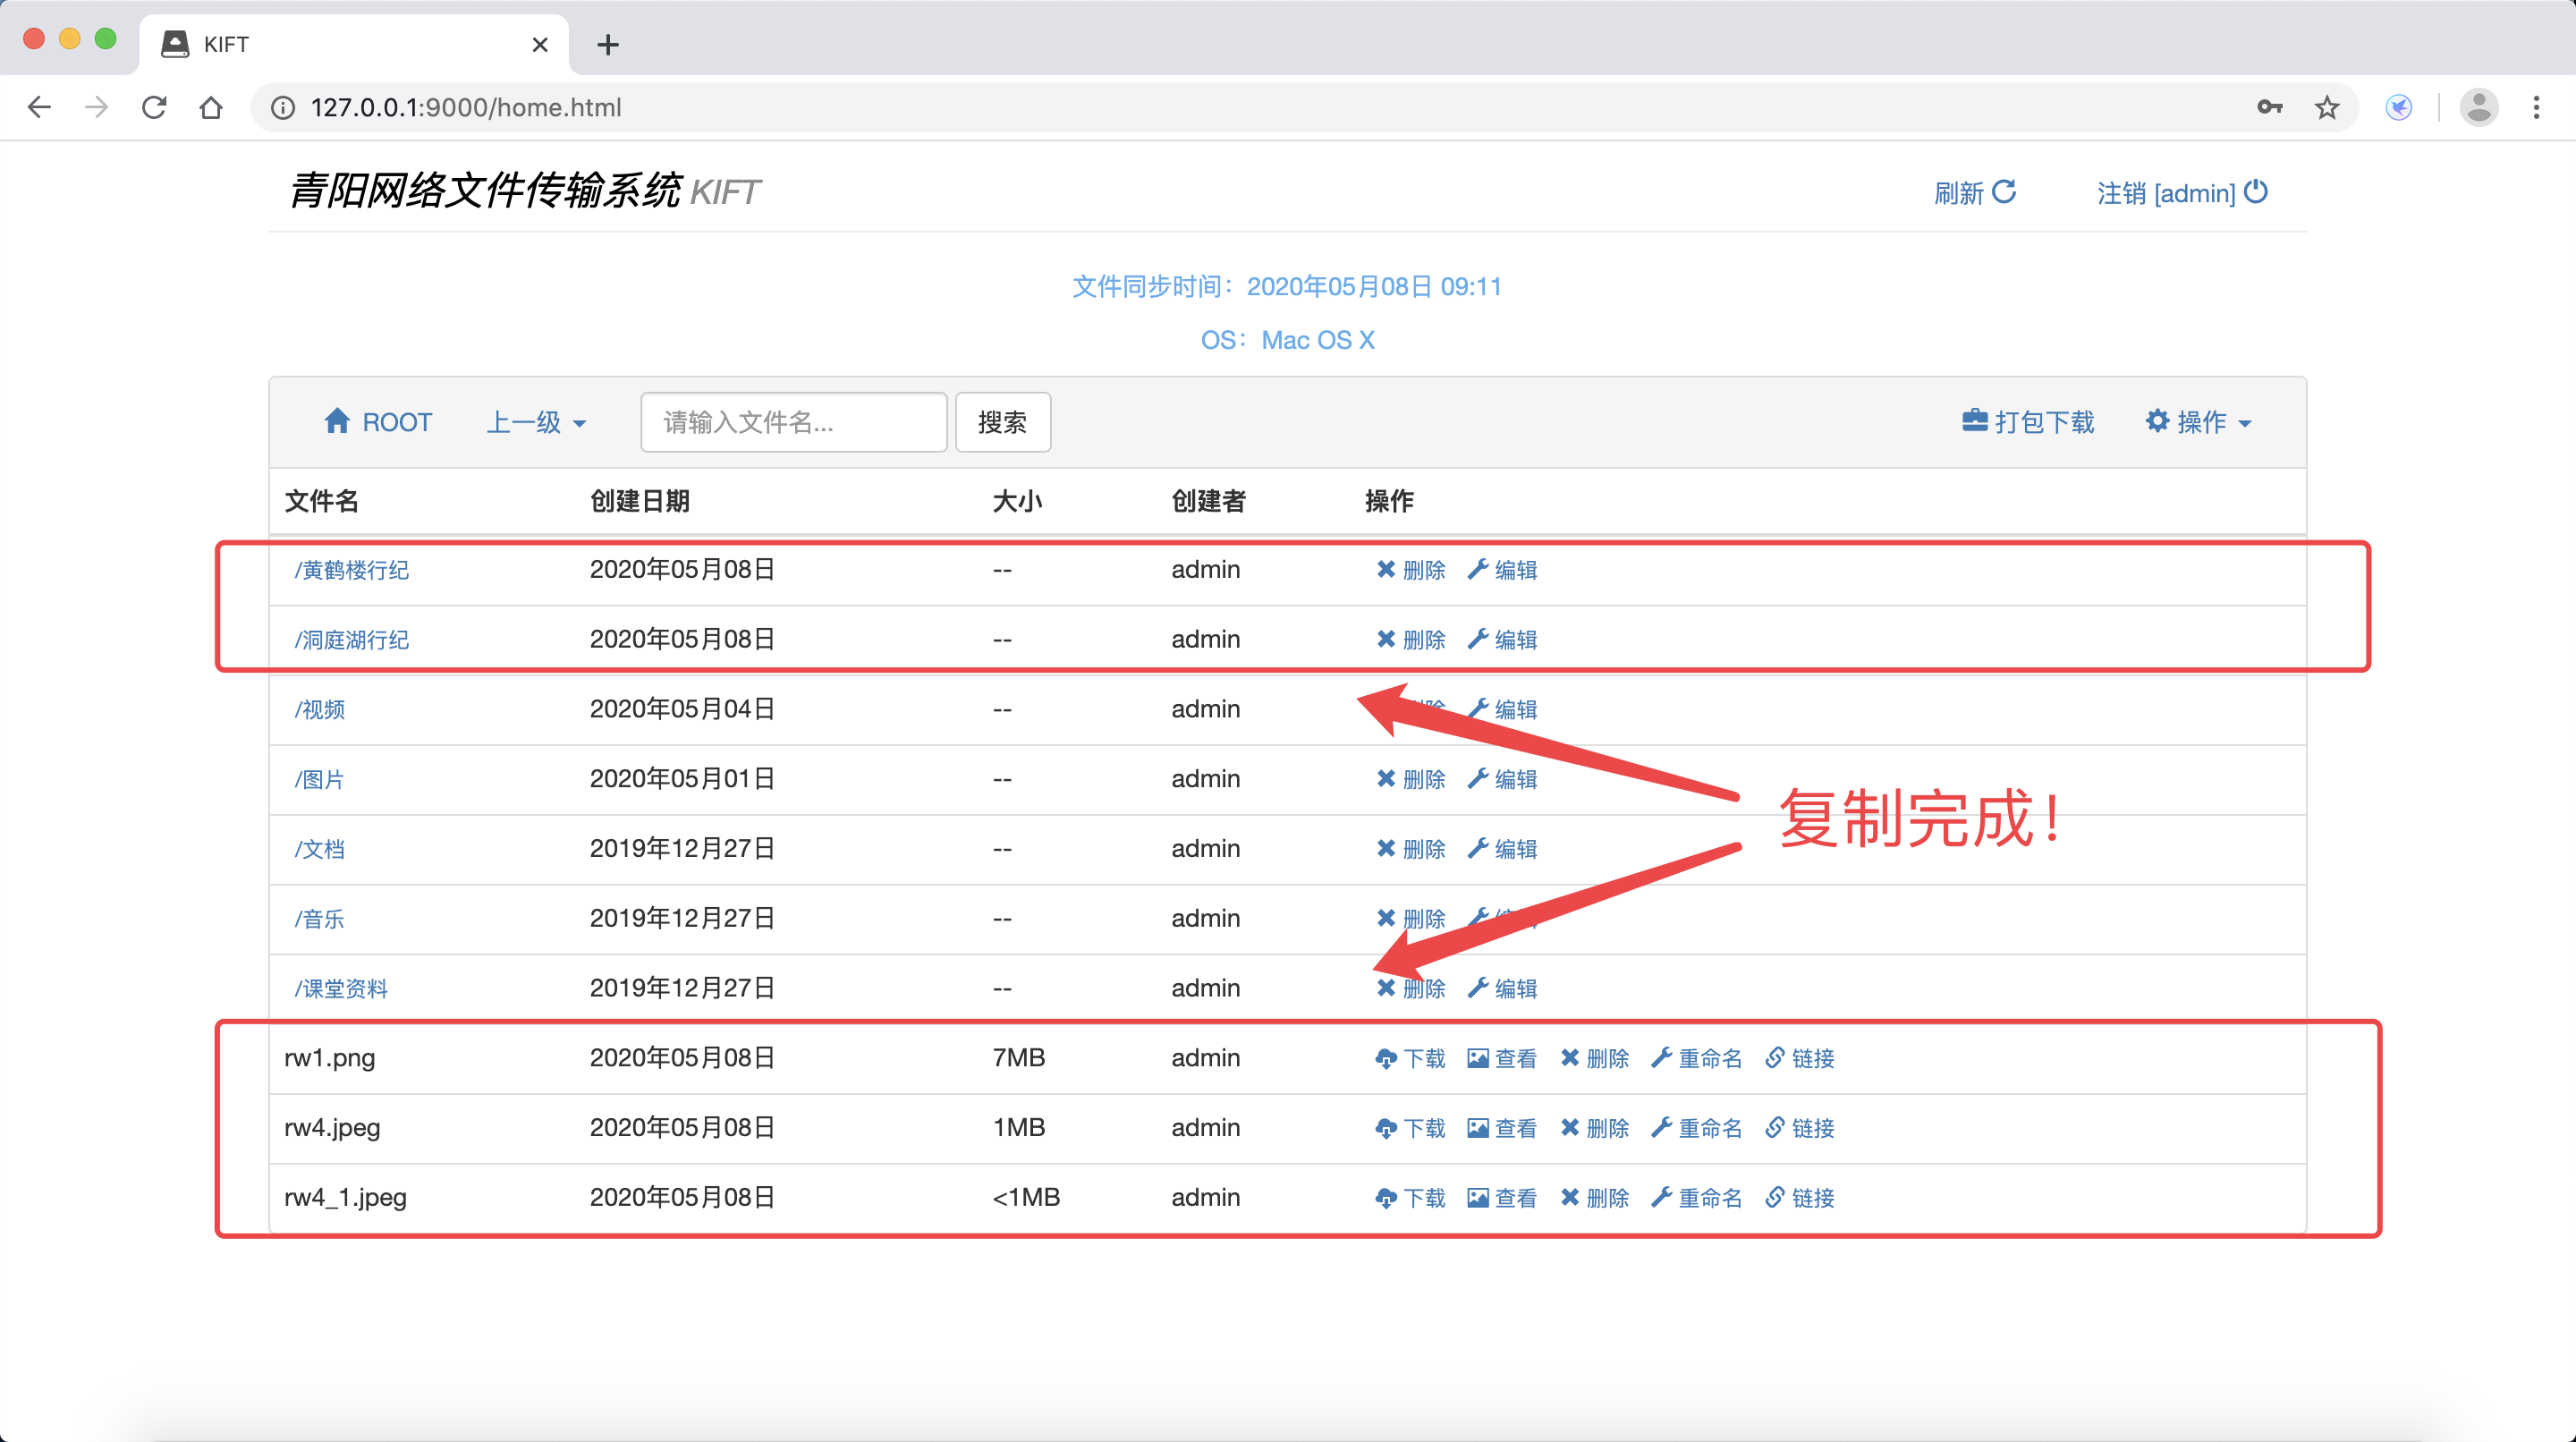The image size is (2576, 1442).
Task: Download rw1.png via its cloud icon
Action: 1386,1058
